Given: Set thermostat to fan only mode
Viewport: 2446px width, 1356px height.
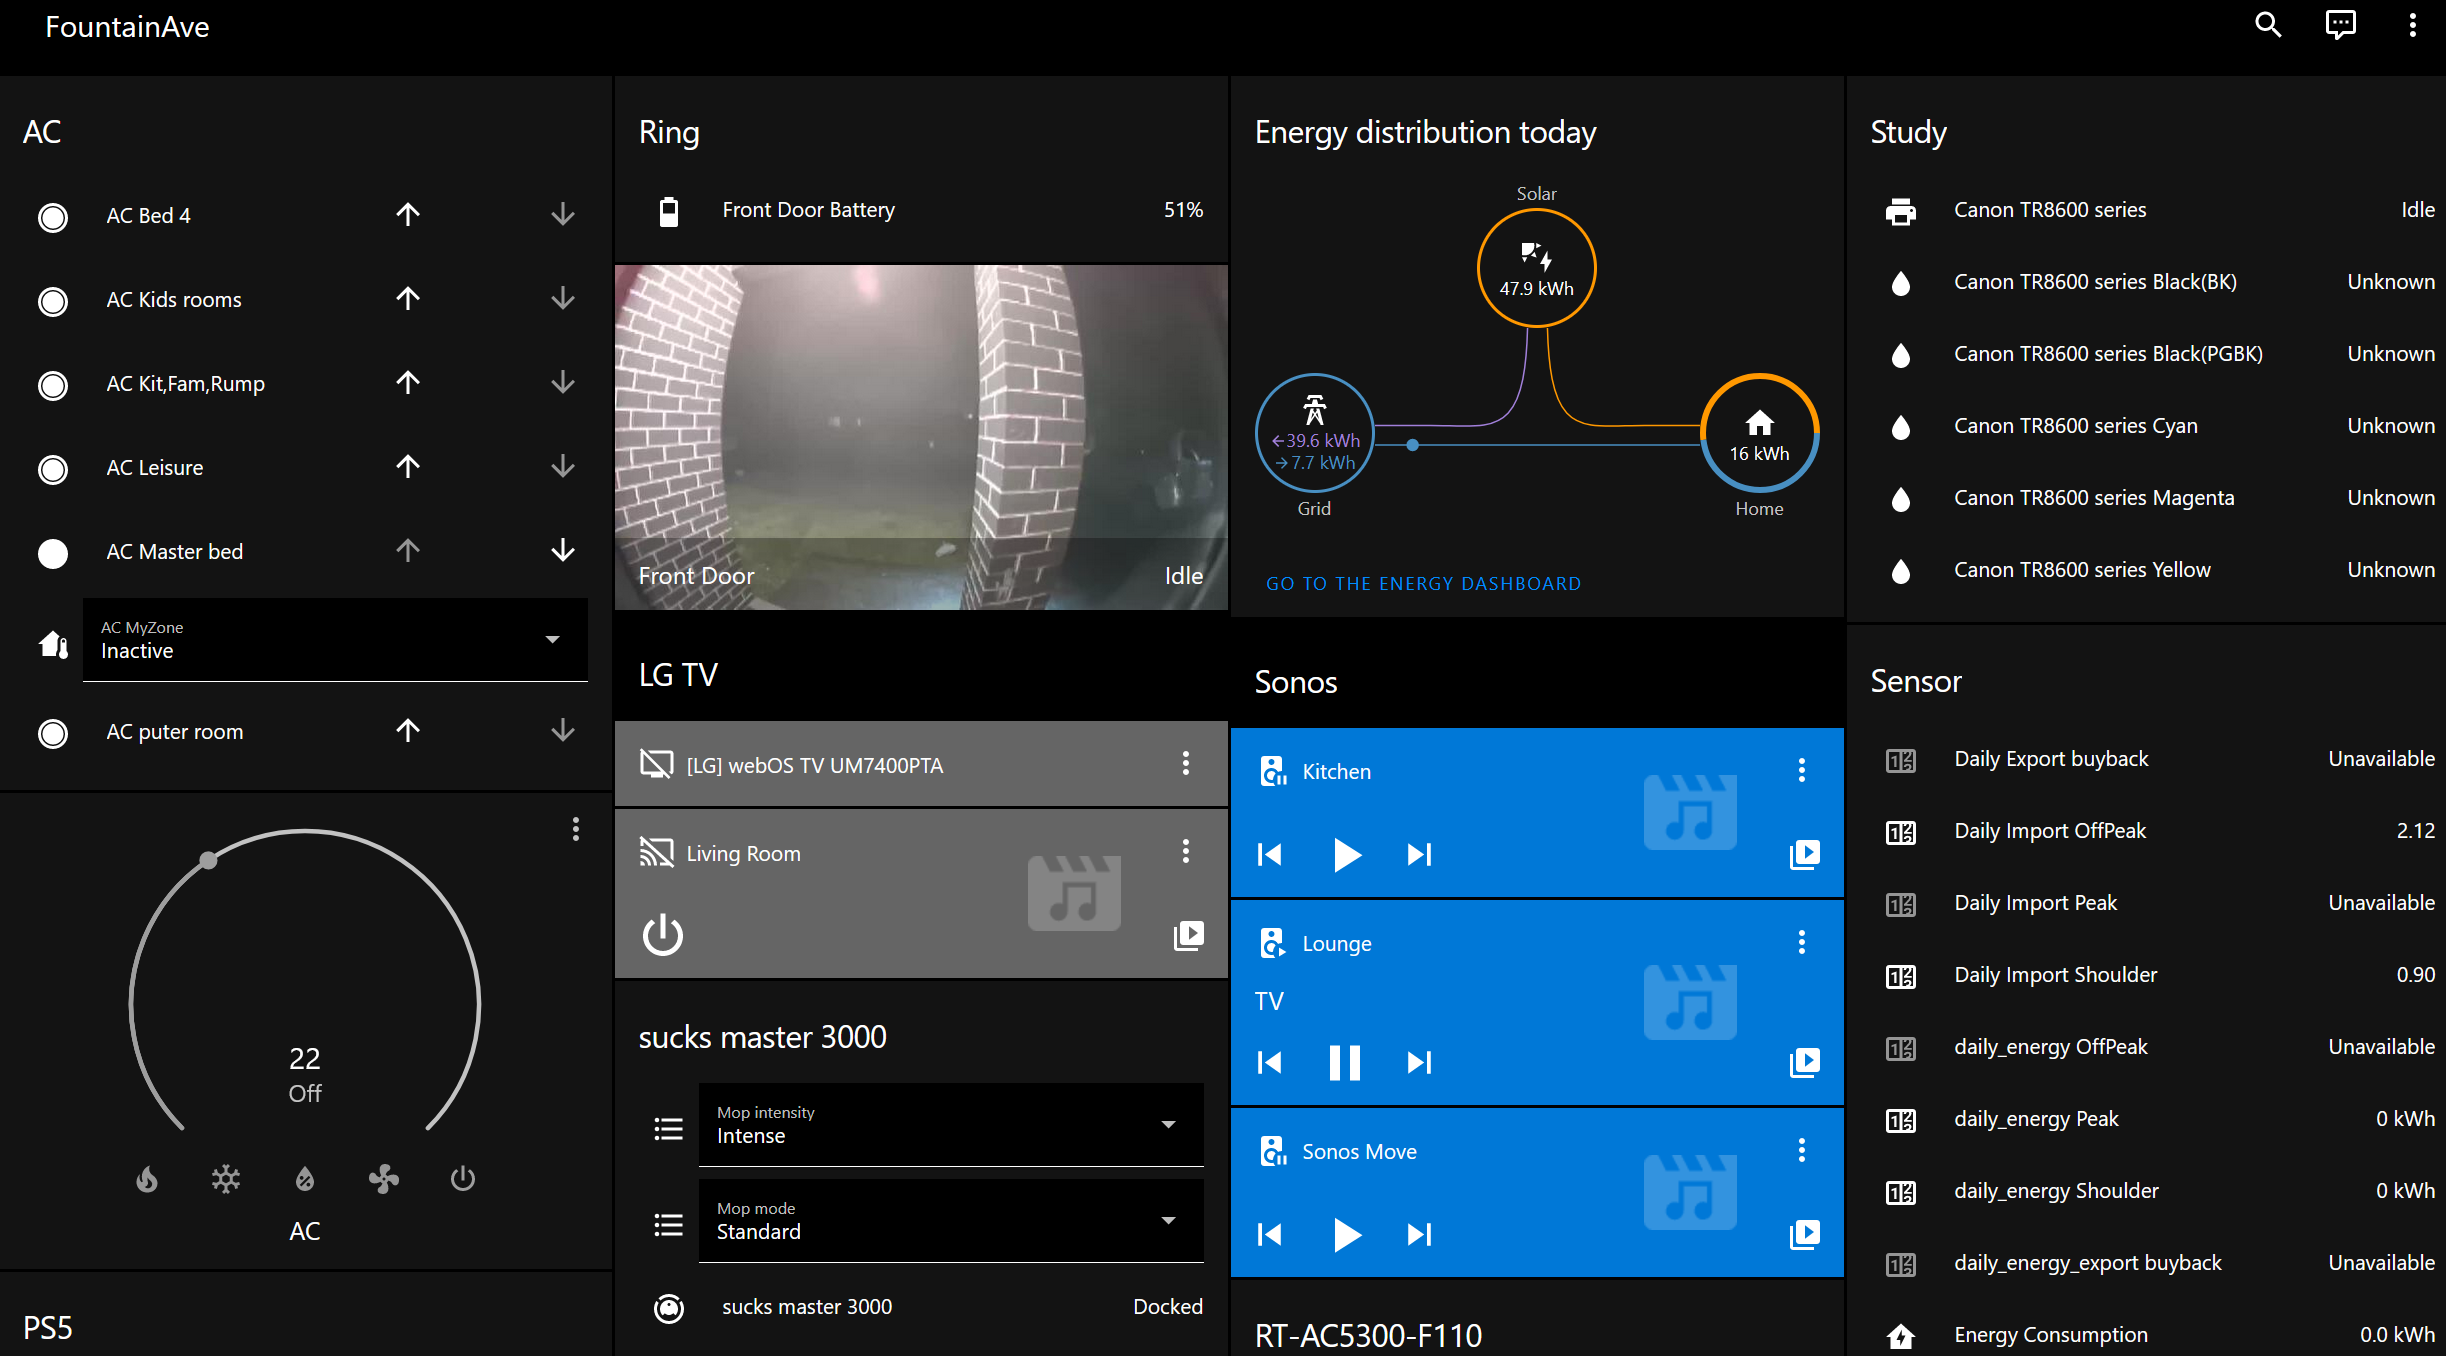Looking at the screenshot, I should point(384,1180).
